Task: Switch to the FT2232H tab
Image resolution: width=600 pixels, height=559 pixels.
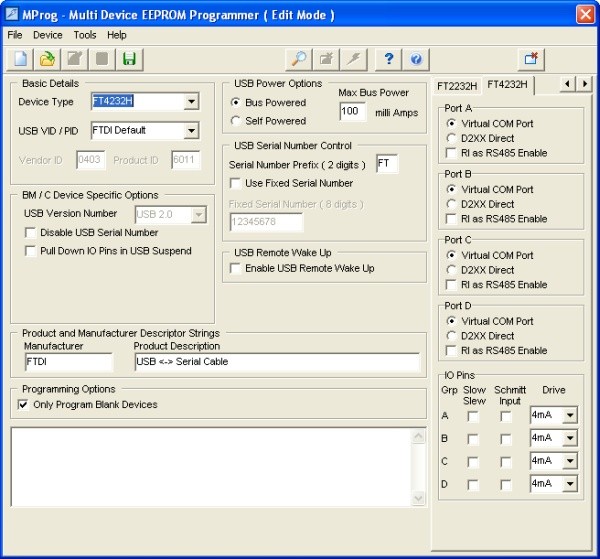Action: click(457, 86)
